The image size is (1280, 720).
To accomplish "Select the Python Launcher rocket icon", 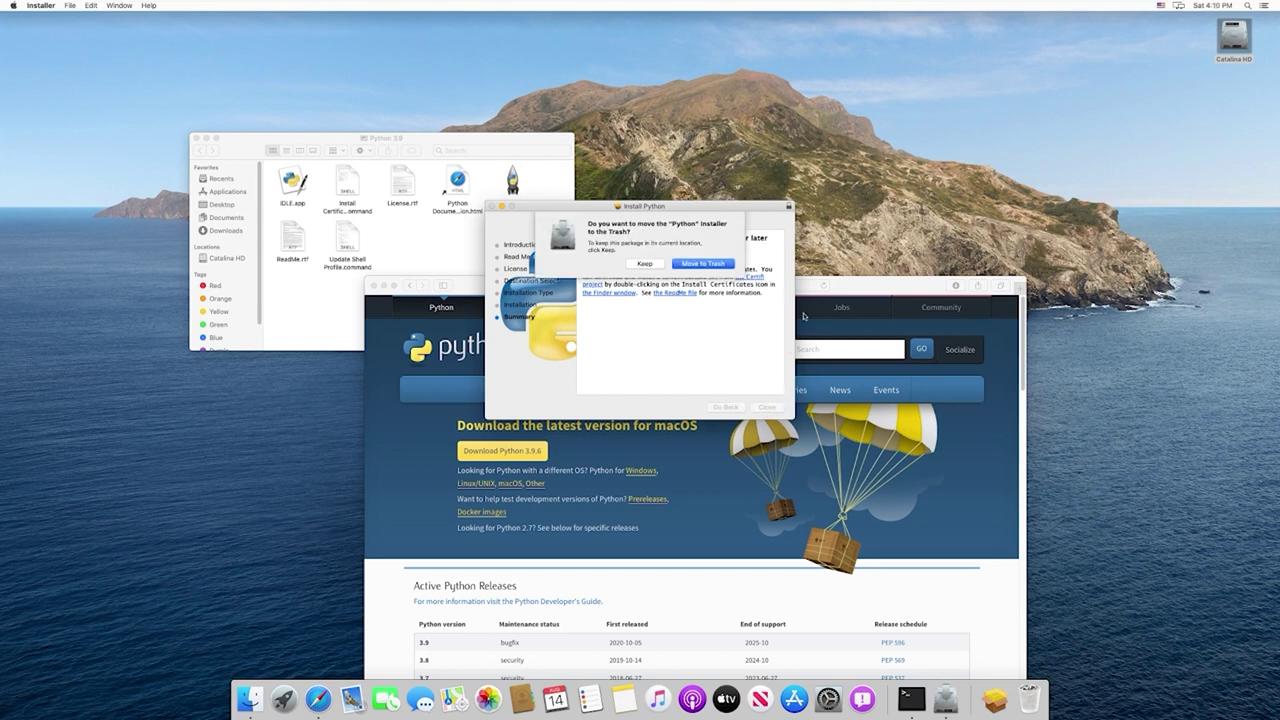I will coord(512,181).
